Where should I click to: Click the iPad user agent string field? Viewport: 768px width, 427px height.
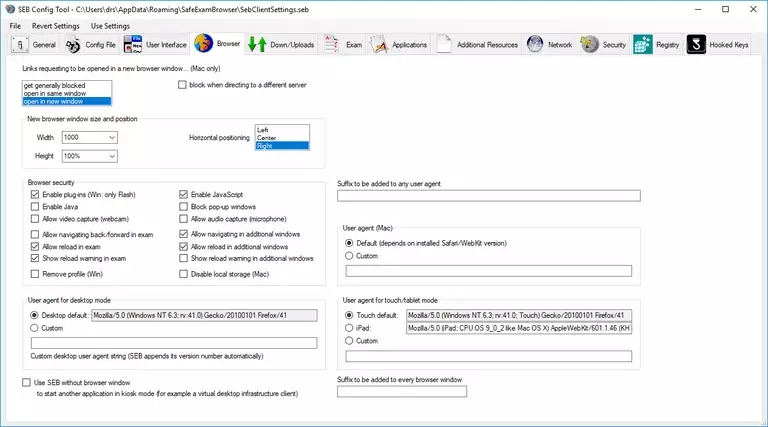pyautogui.click(x=519, y=328)
